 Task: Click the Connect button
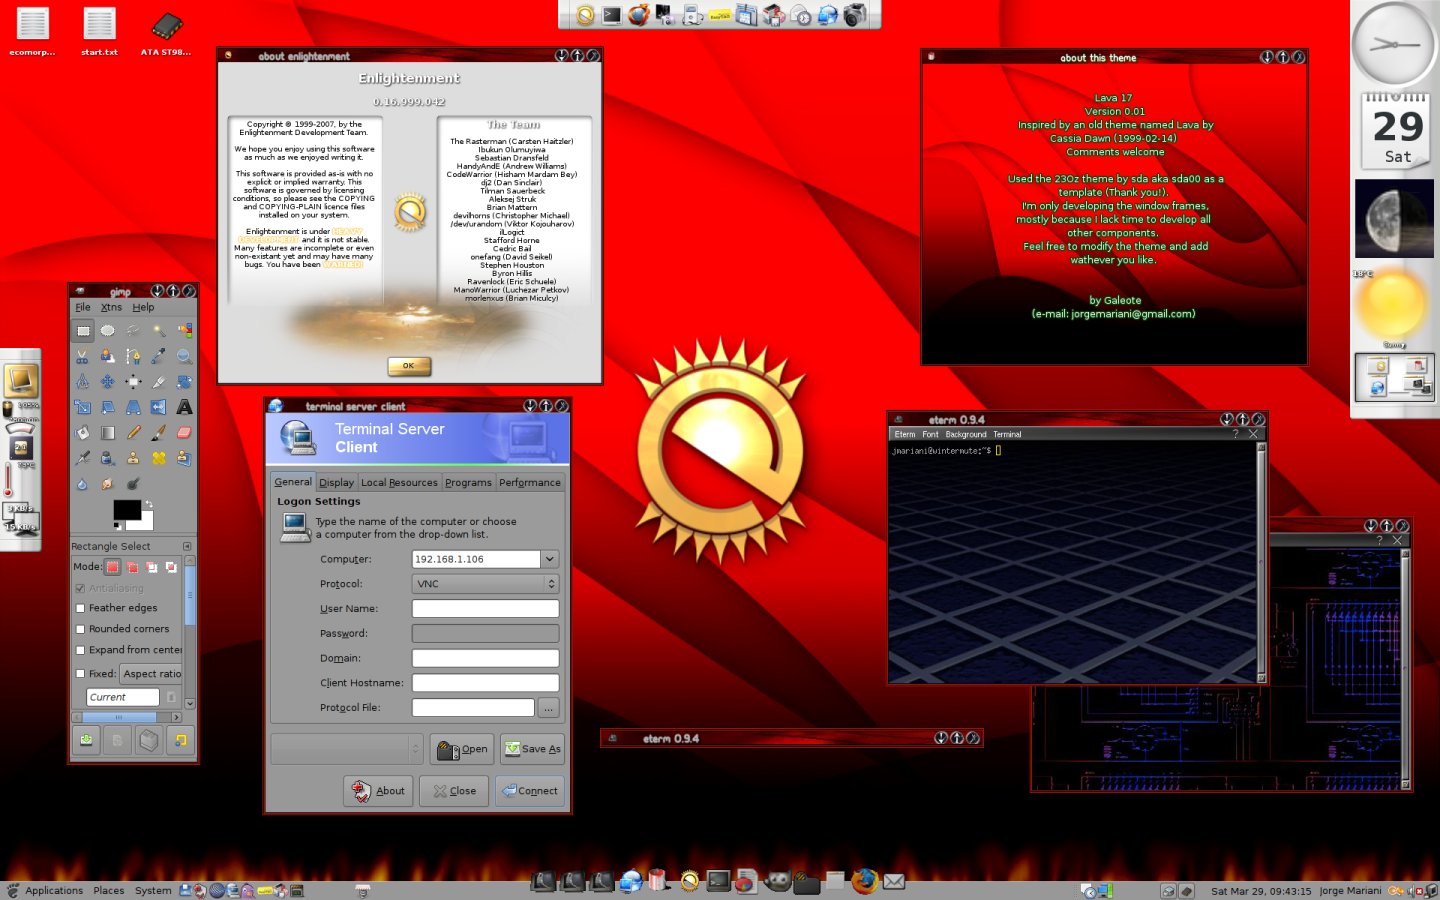pos(530,791)
